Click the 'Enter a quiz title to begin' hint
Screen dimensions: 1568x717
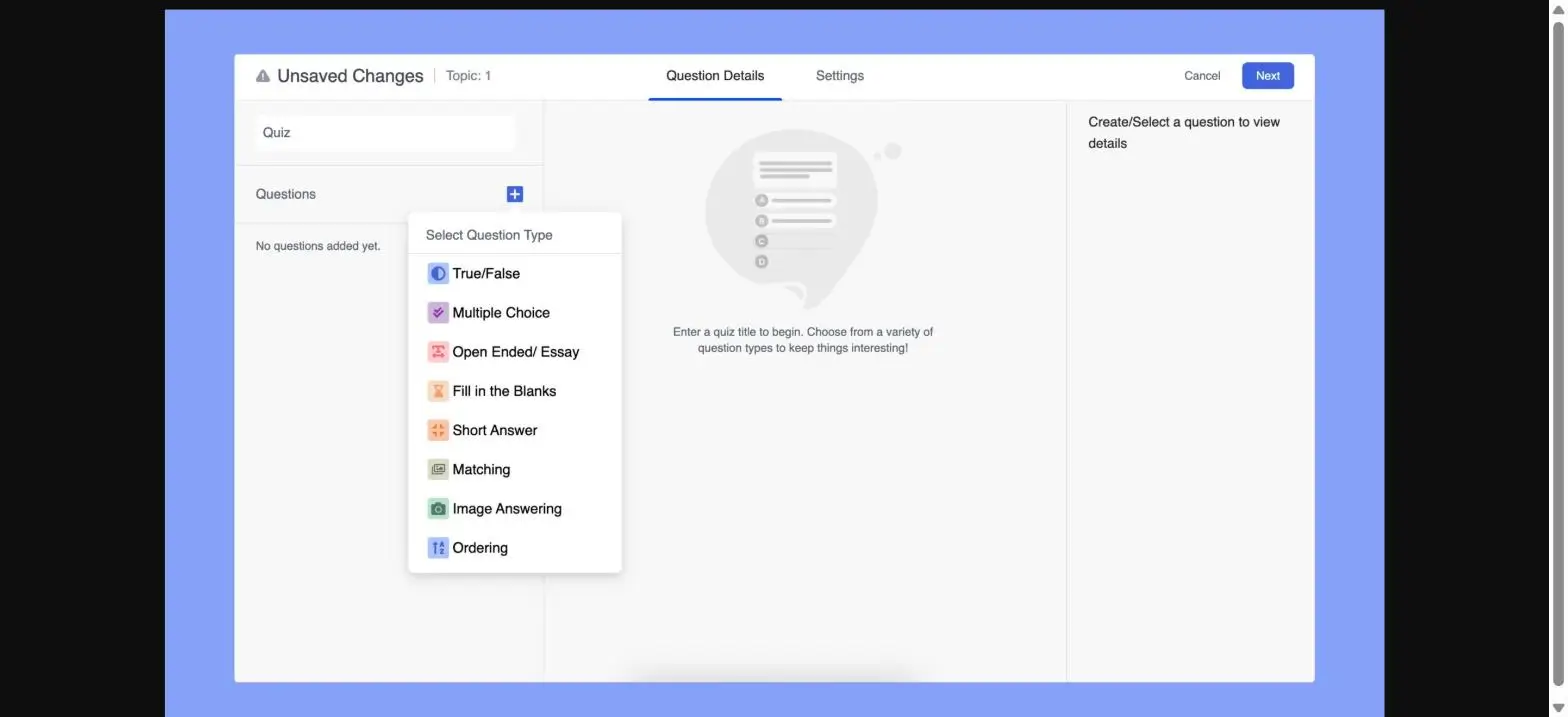[803, 340]
